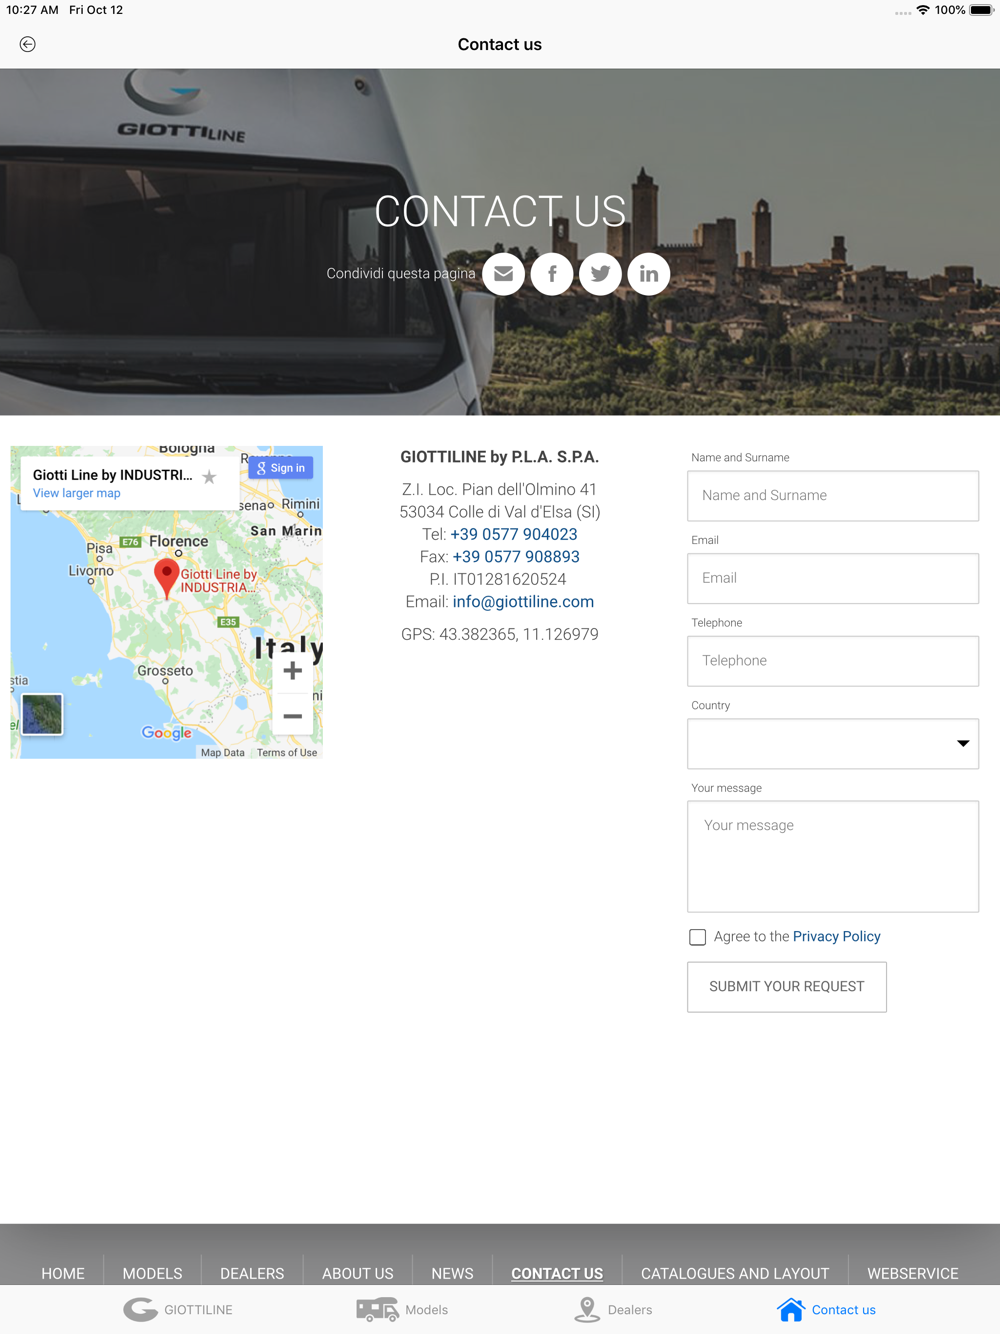Call the Tel number +39 0577 904023

pos(514,534)
